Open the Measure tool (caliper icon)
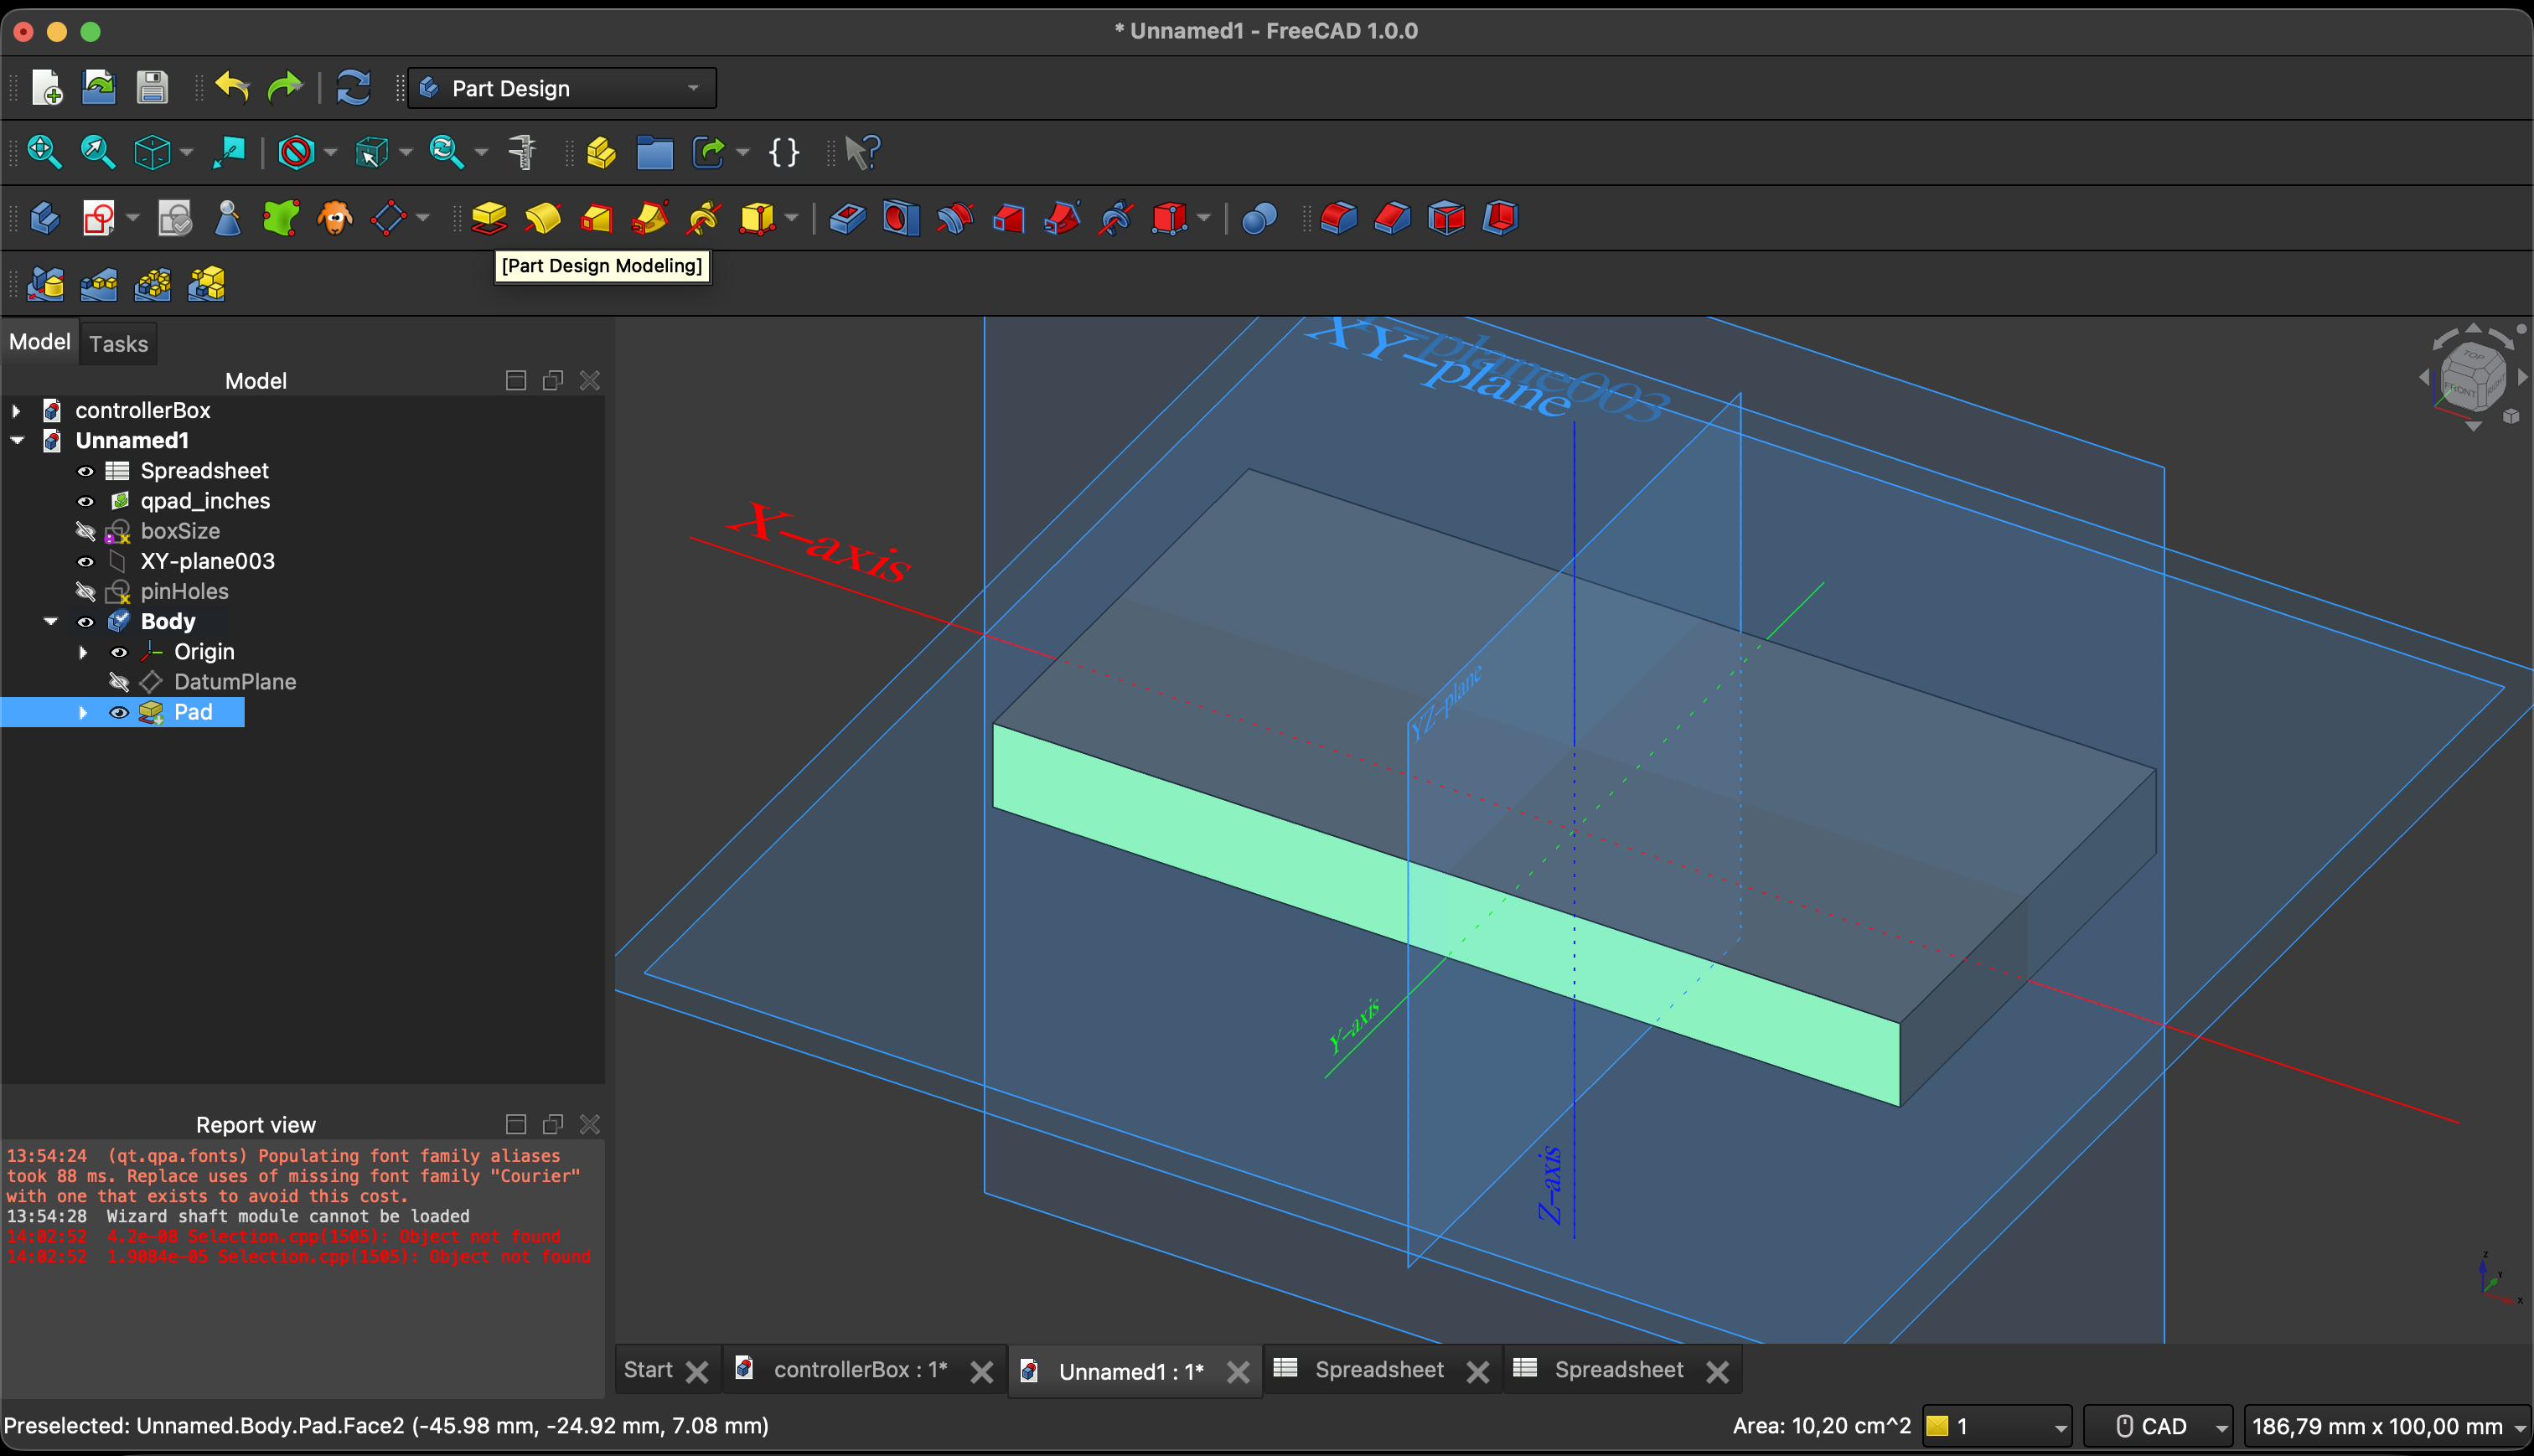The width and height of the screenshot is (2534, 1456). 521,152
